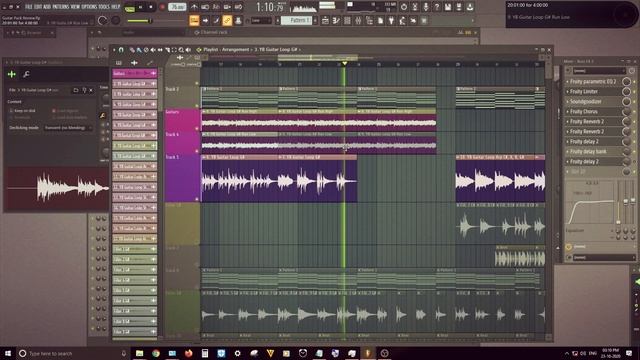Viewport: 640px width, 360px height.
Task: Open the EDIT menu
Action: coord(38,7)
